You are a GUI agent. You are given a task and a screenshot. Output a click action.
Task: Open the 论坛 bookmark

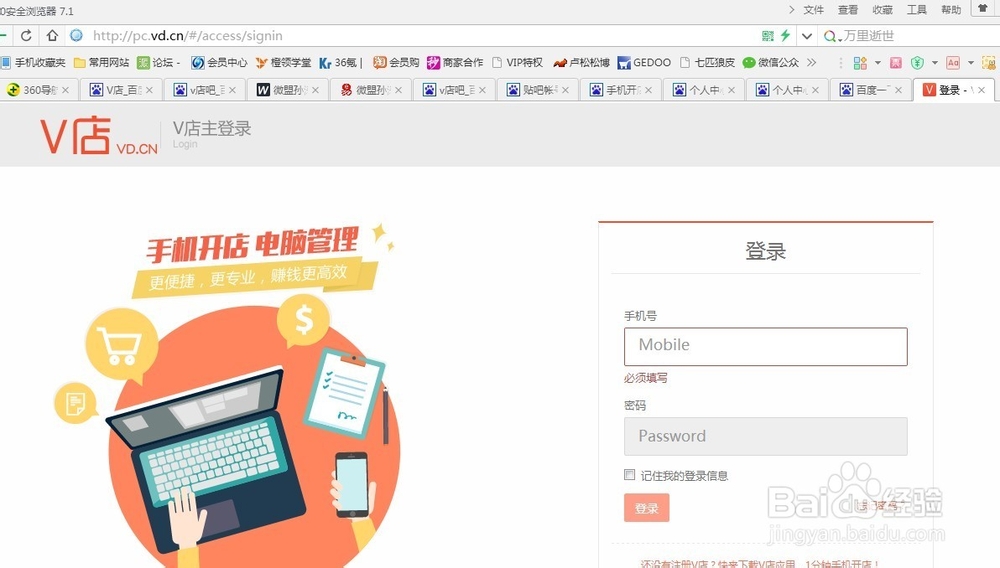(158, 62)
